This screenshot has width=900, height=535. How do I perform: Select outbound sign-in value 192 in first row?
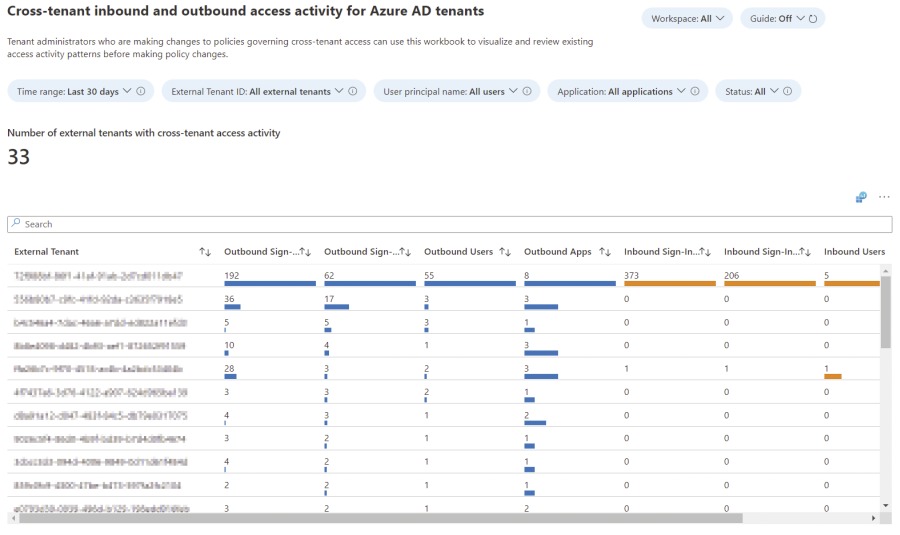[231, 276]
